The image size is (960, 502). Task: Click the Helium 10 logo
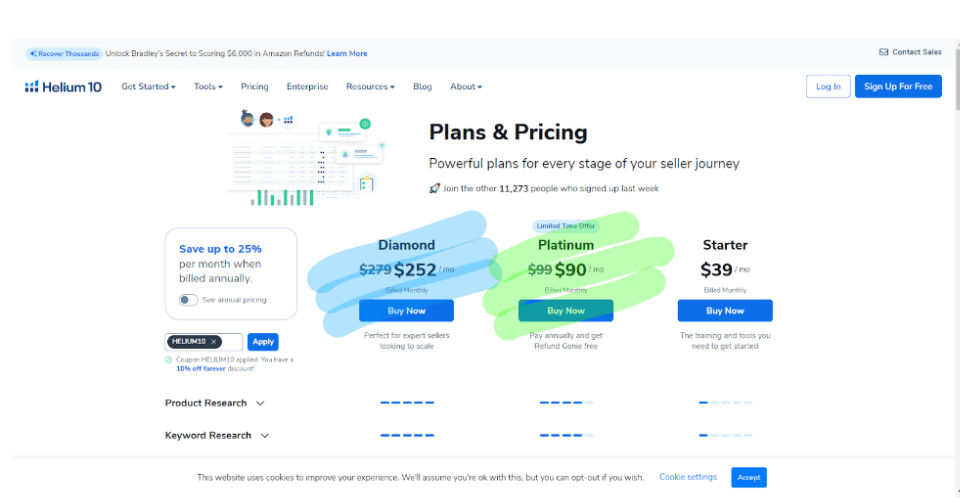[x=63, y=87]
